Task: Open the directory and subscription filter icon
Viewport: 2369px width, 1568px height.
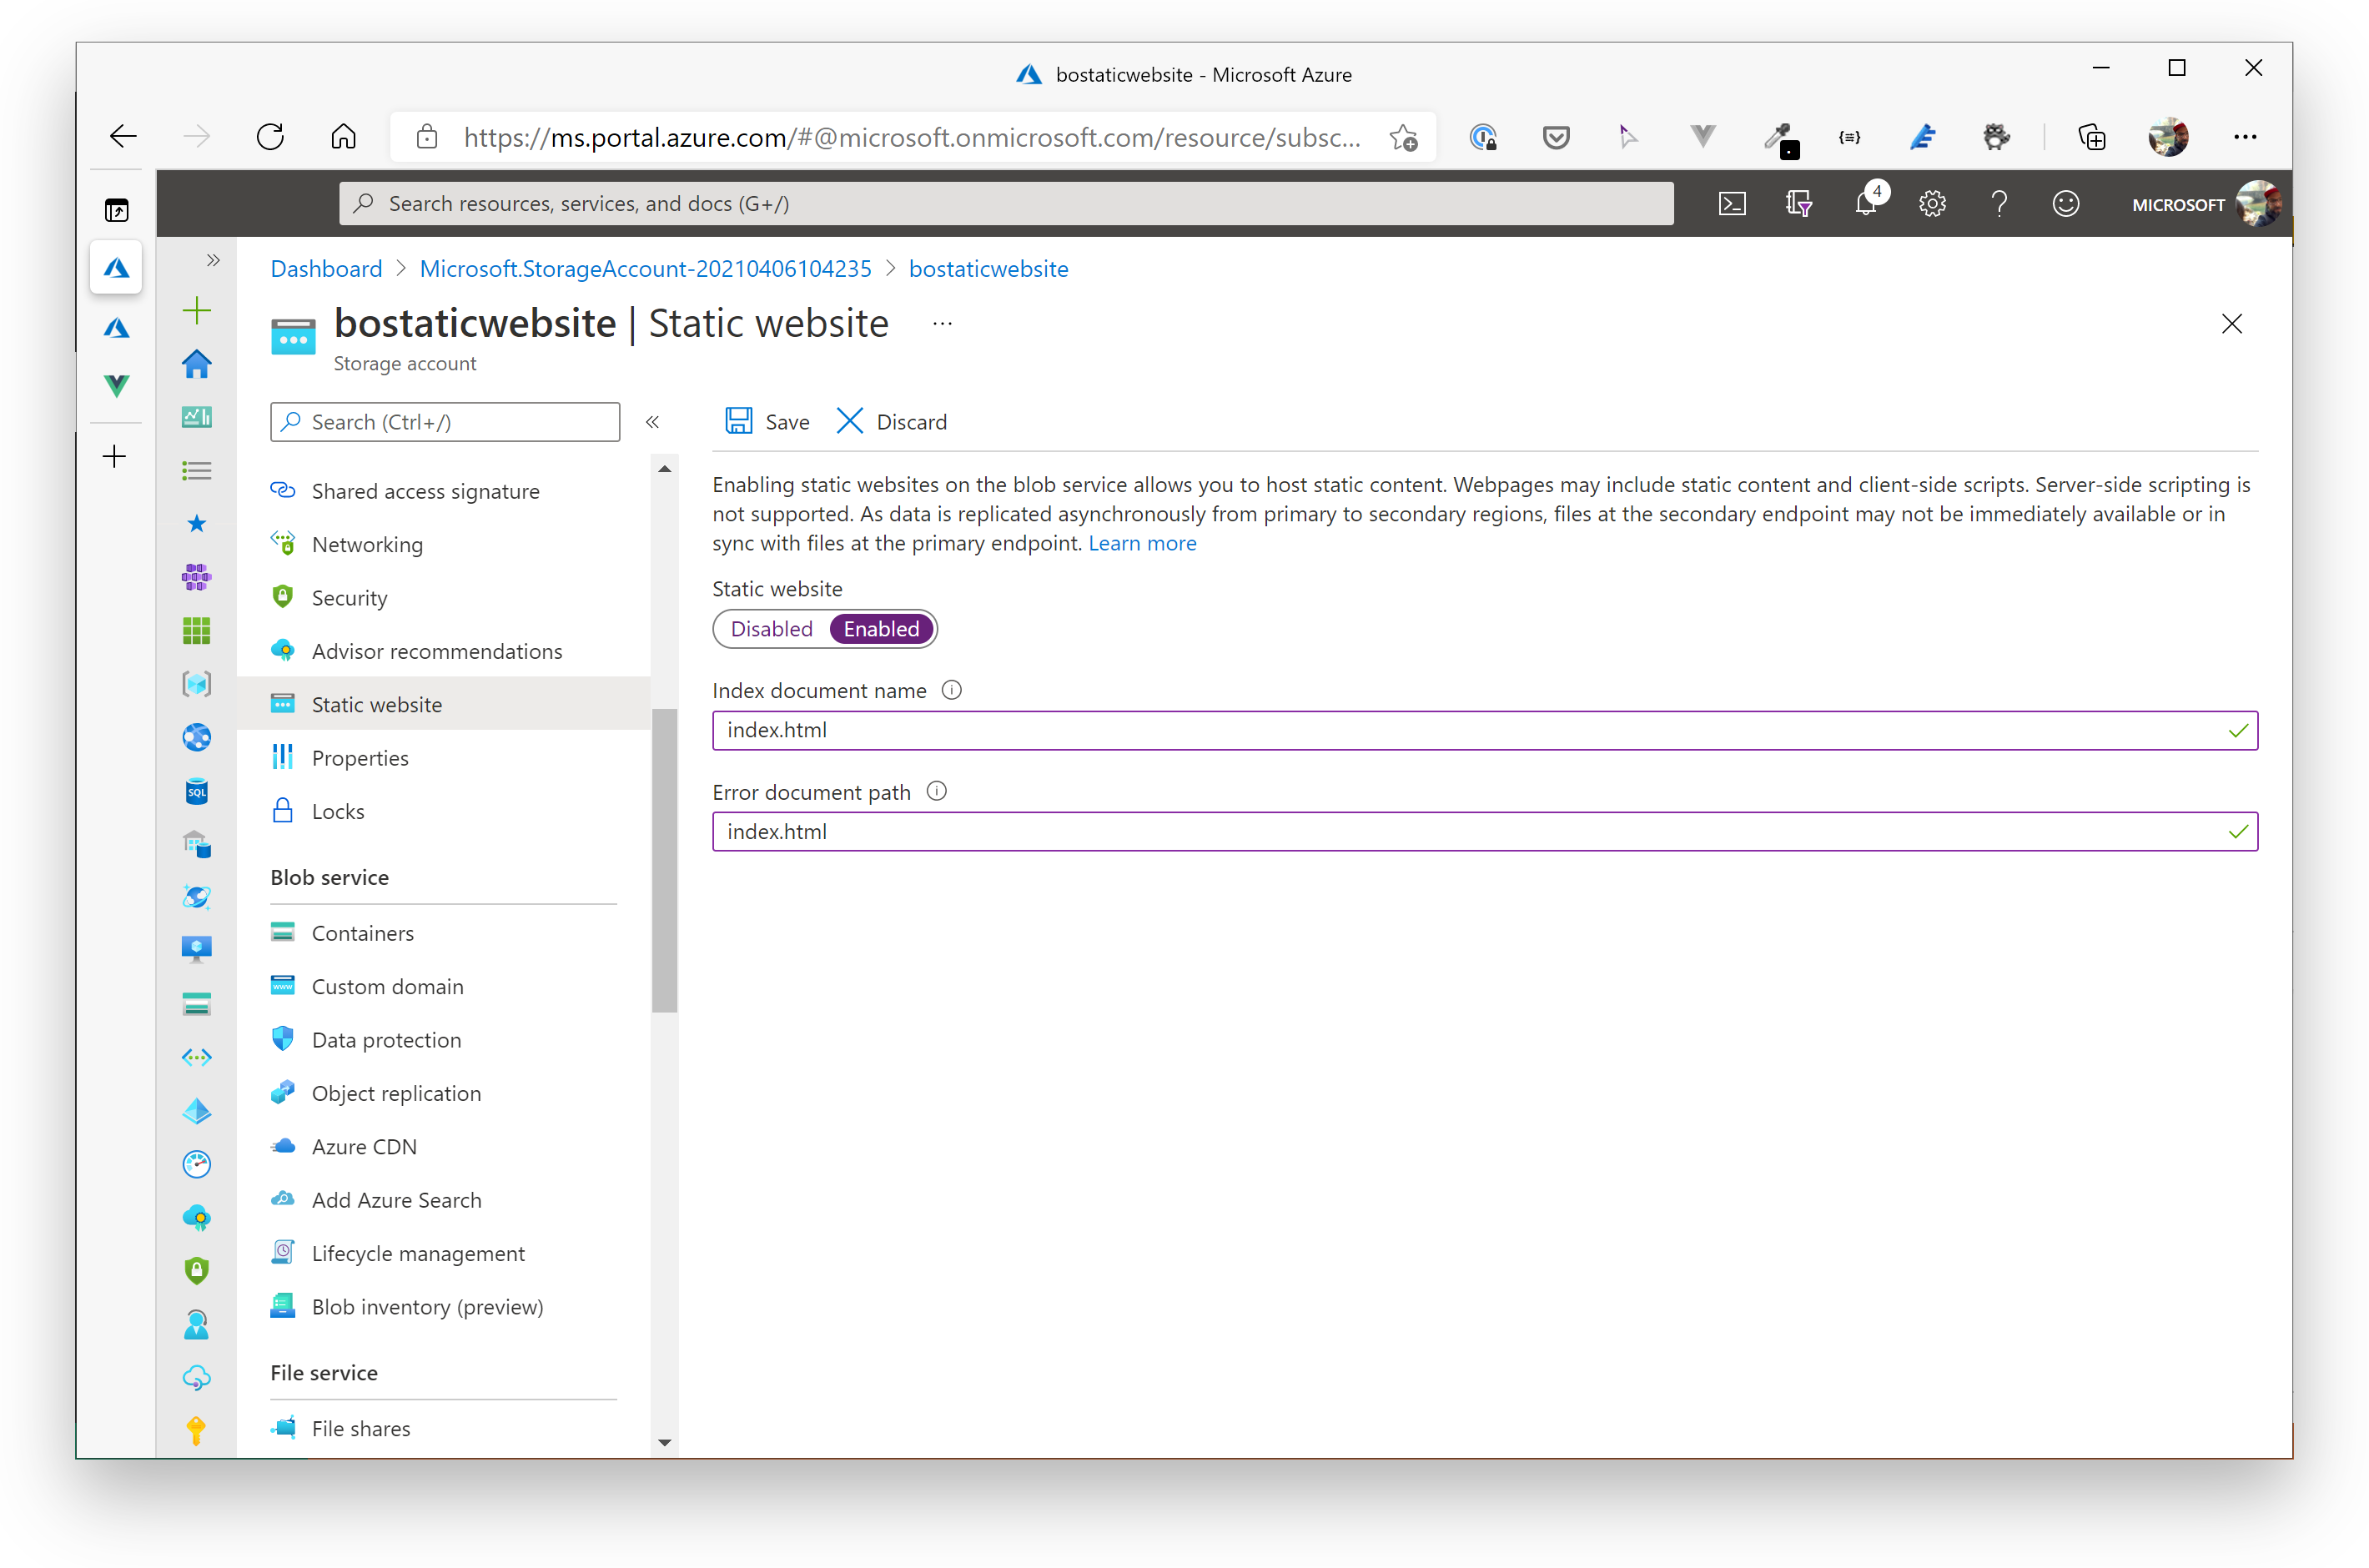Action: (1798, 203)
